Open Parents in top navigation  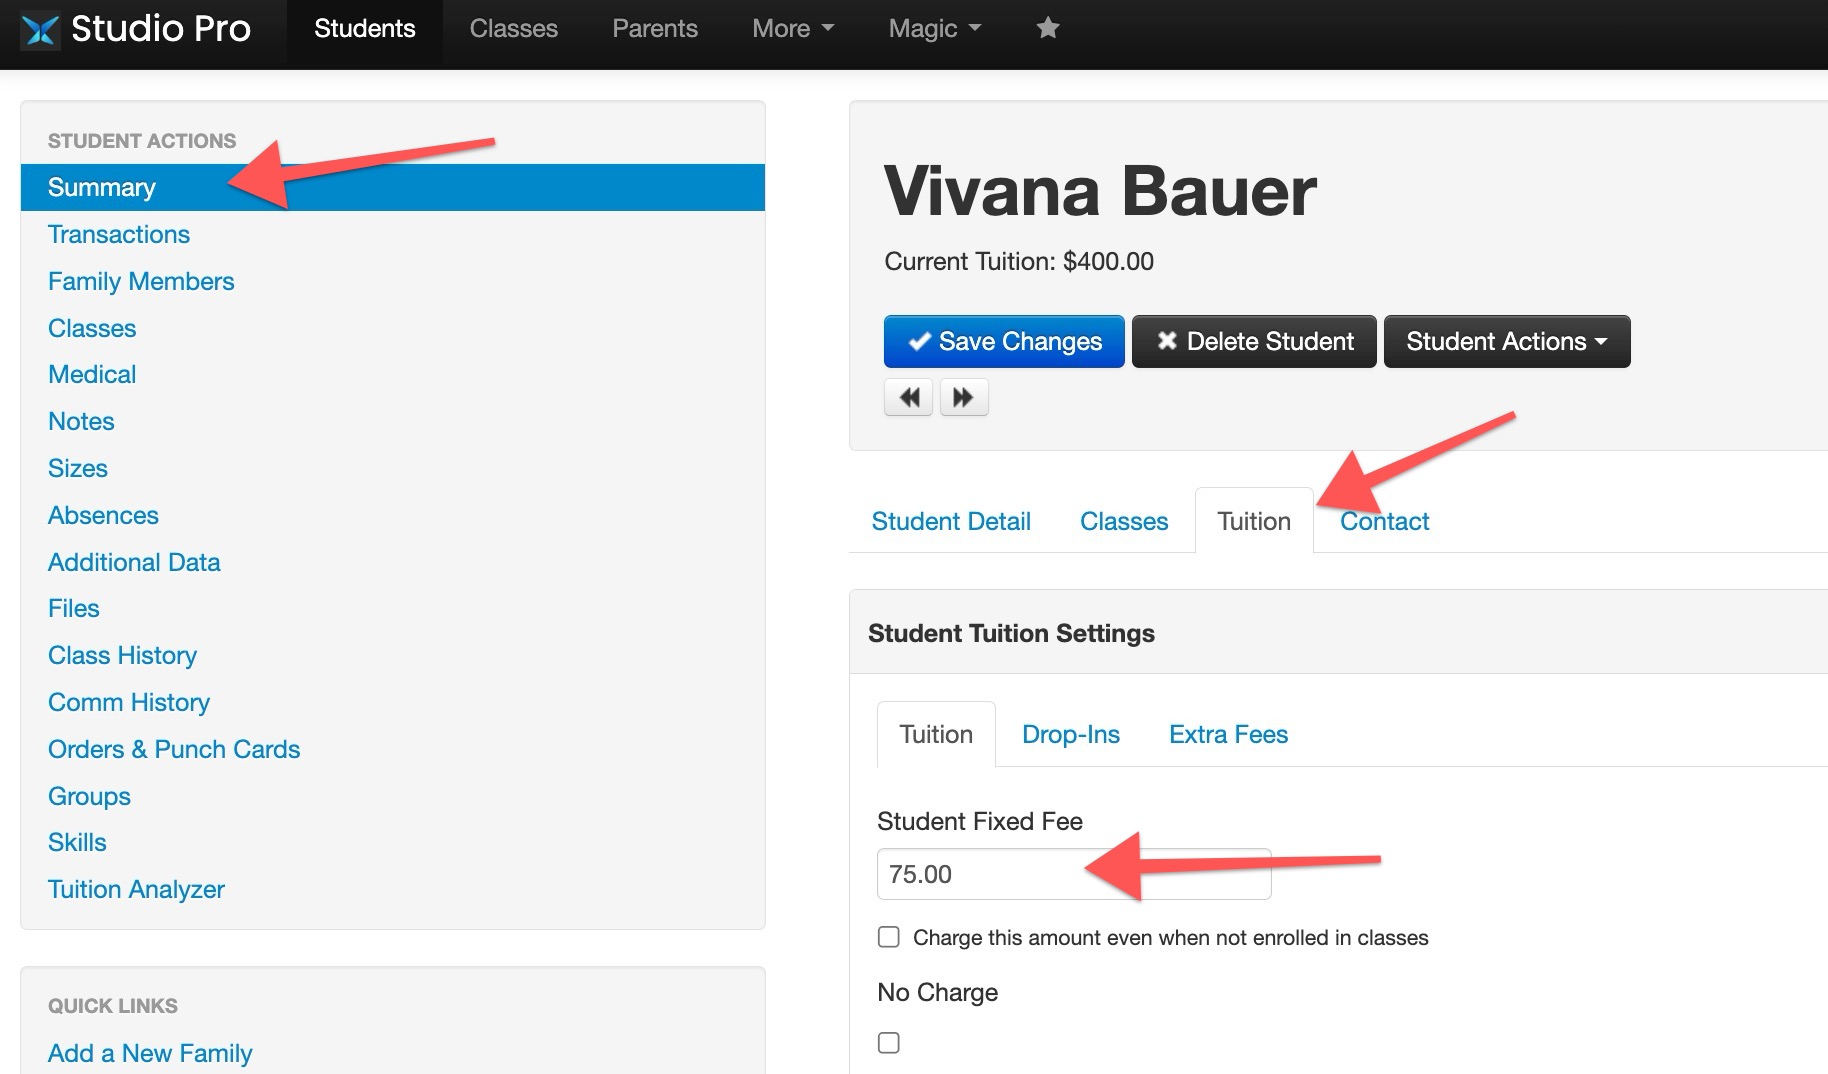point(655,28)
